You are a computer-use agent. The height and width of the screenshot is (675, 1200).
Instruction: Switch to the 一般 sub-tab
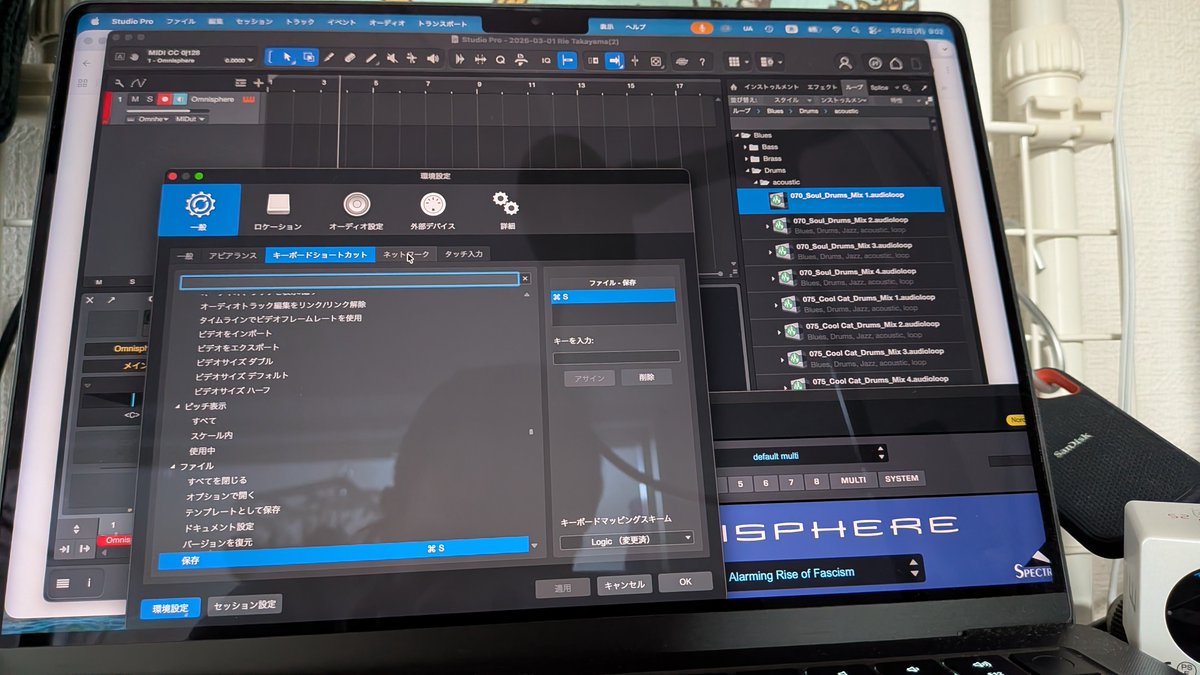183,255
